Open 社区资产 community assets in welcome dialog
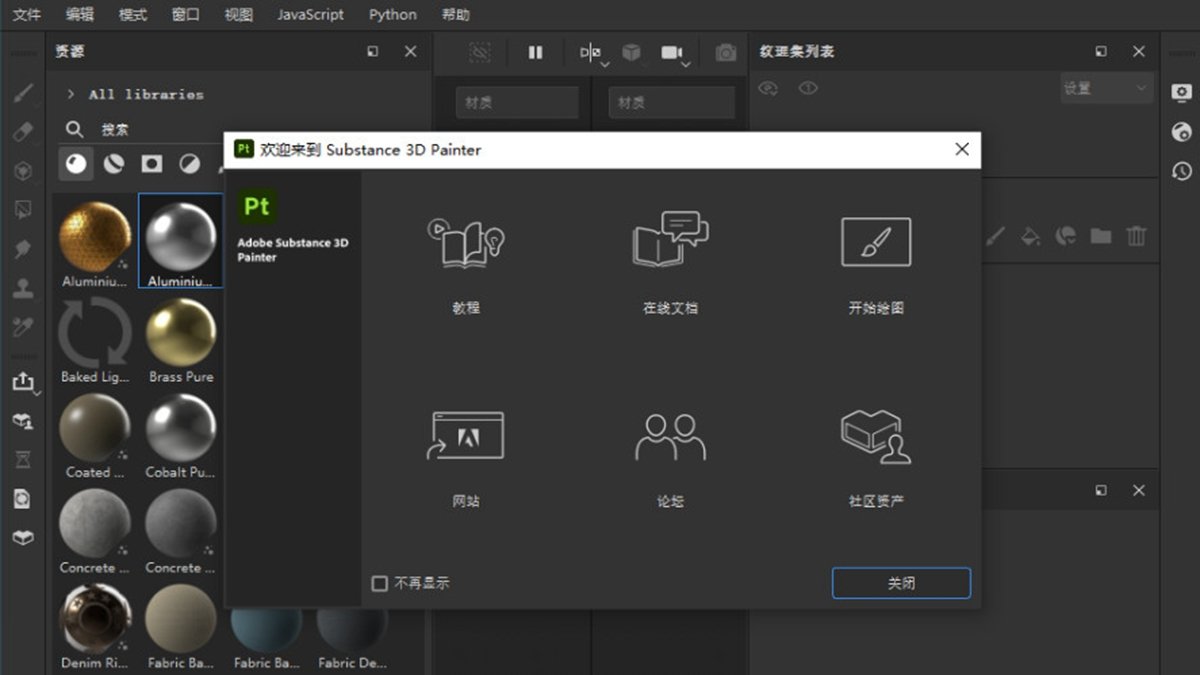Screen dimensions: 1200x675 point(876,437)
